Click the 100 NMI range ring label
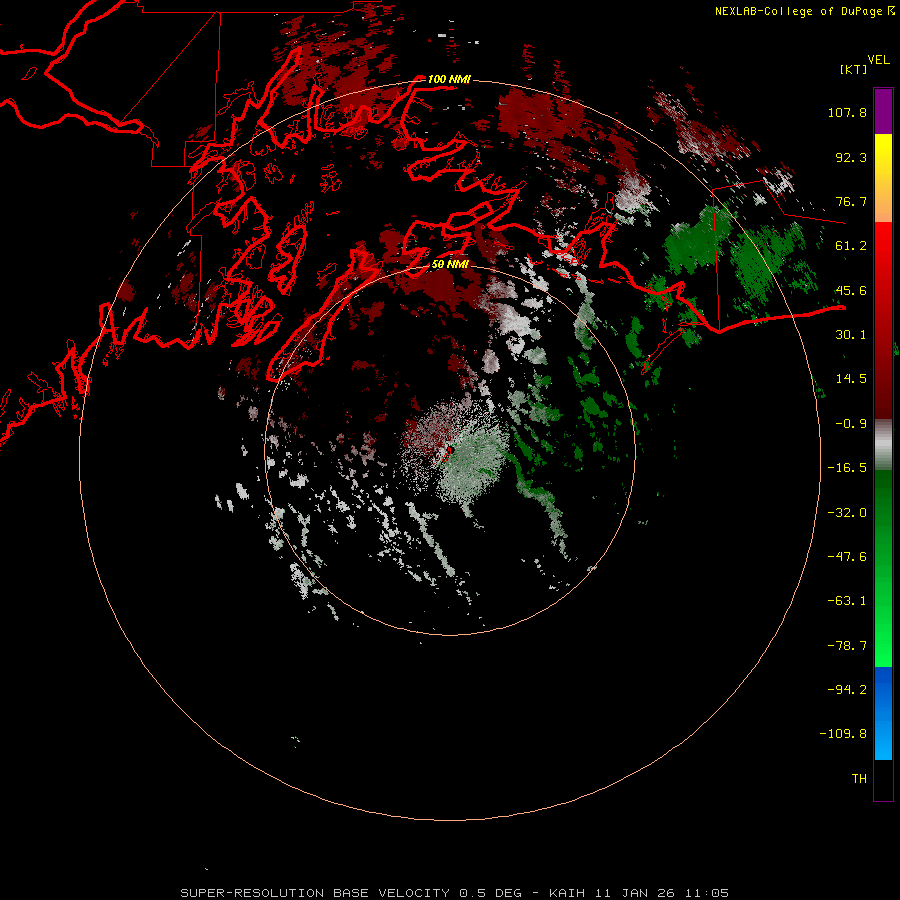900x900 pixels. click(449, 79)
